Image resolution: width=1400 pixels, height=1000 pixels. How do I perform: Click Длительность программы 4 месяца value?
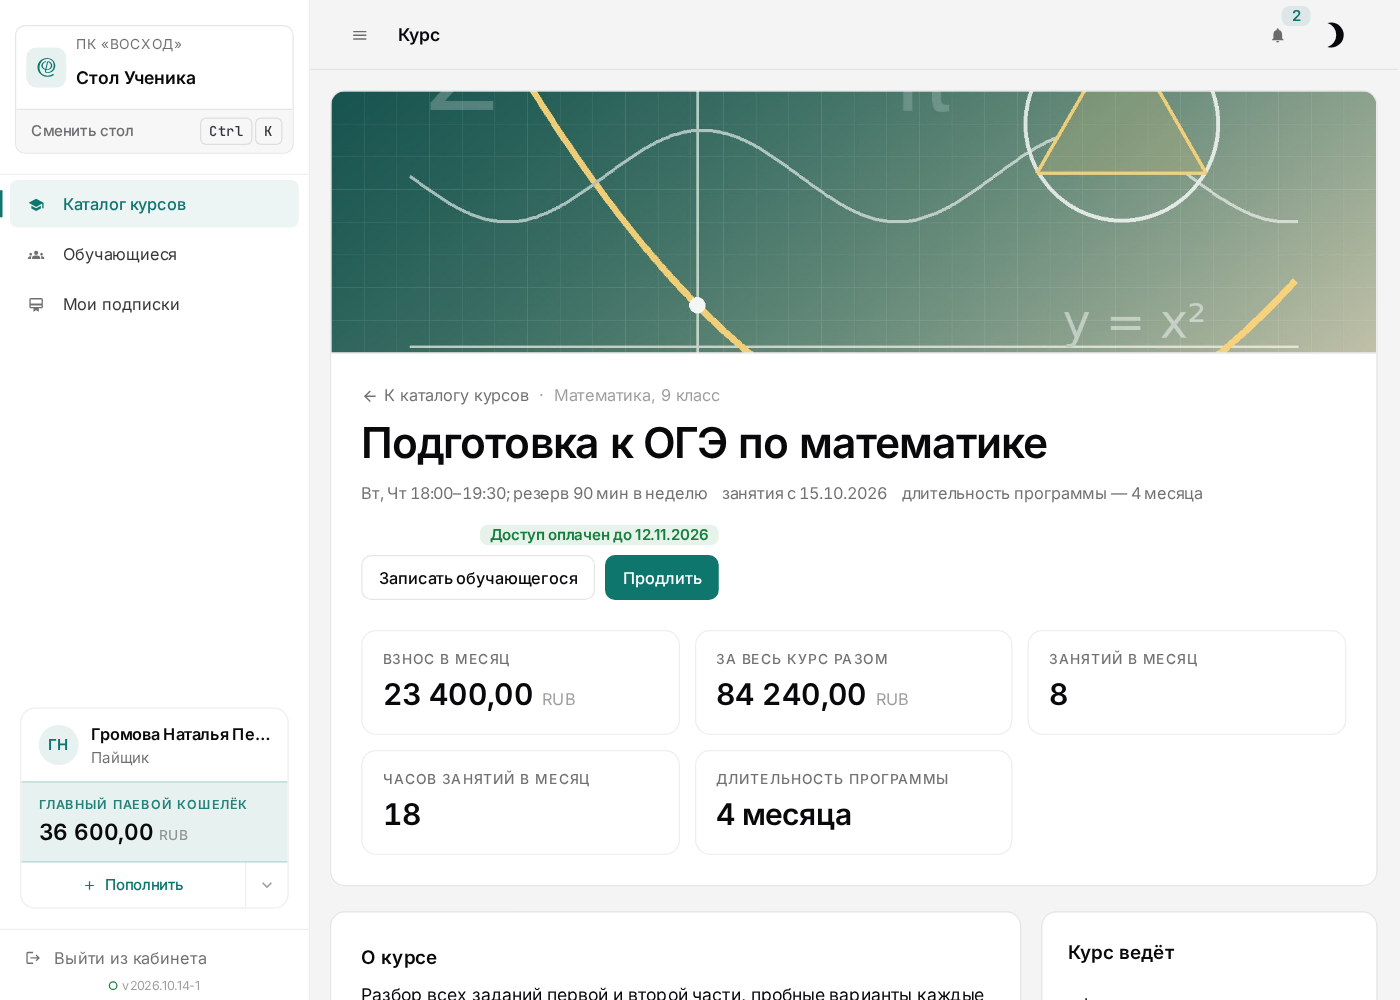click(x=784, y=814)
